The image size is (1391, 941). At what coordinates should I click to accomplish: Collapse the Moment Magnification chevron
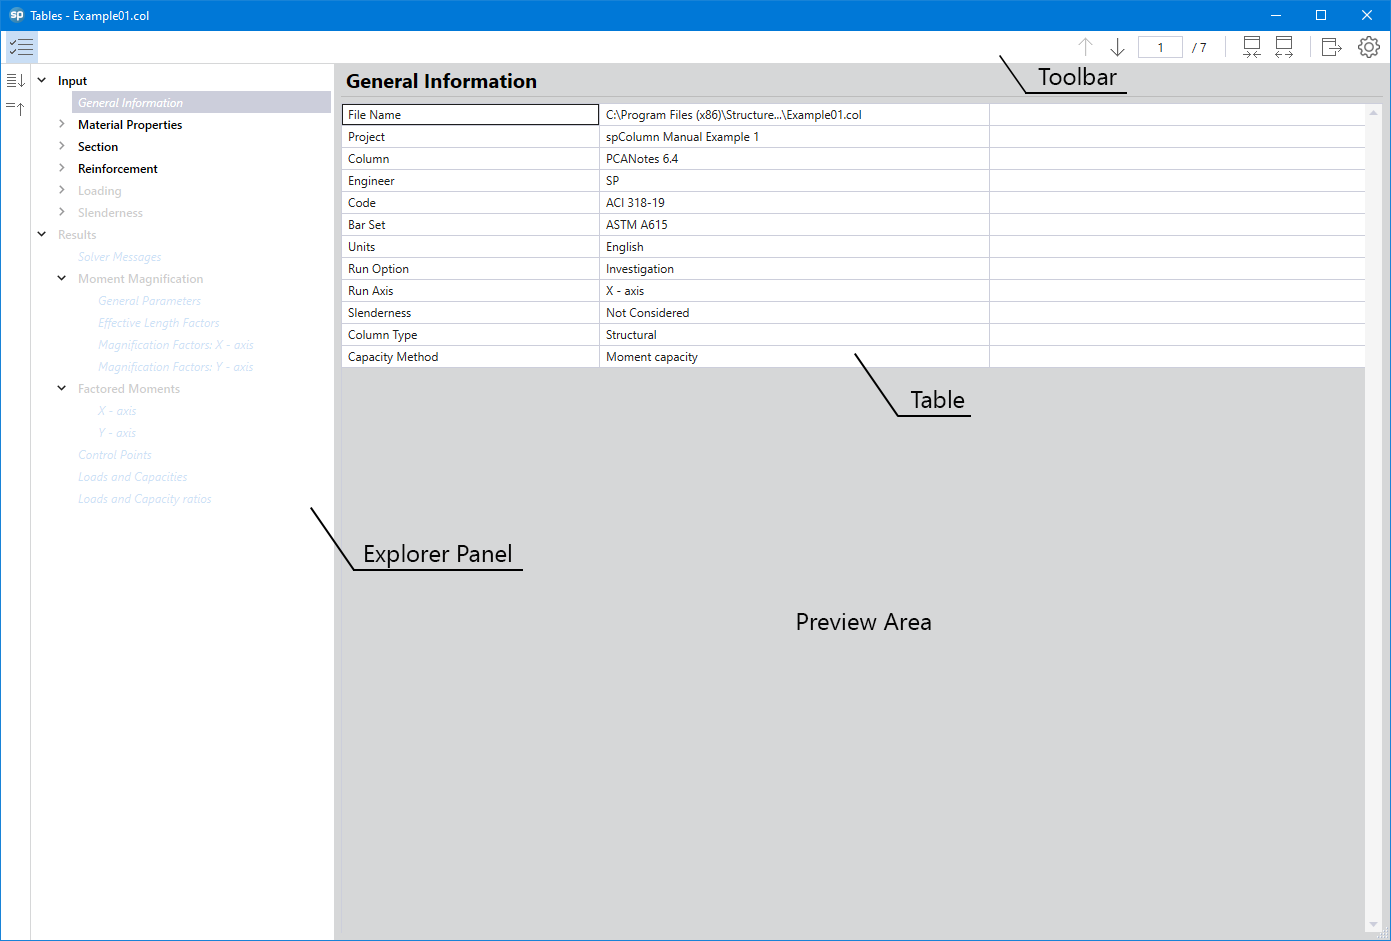(x=61, y=278)
